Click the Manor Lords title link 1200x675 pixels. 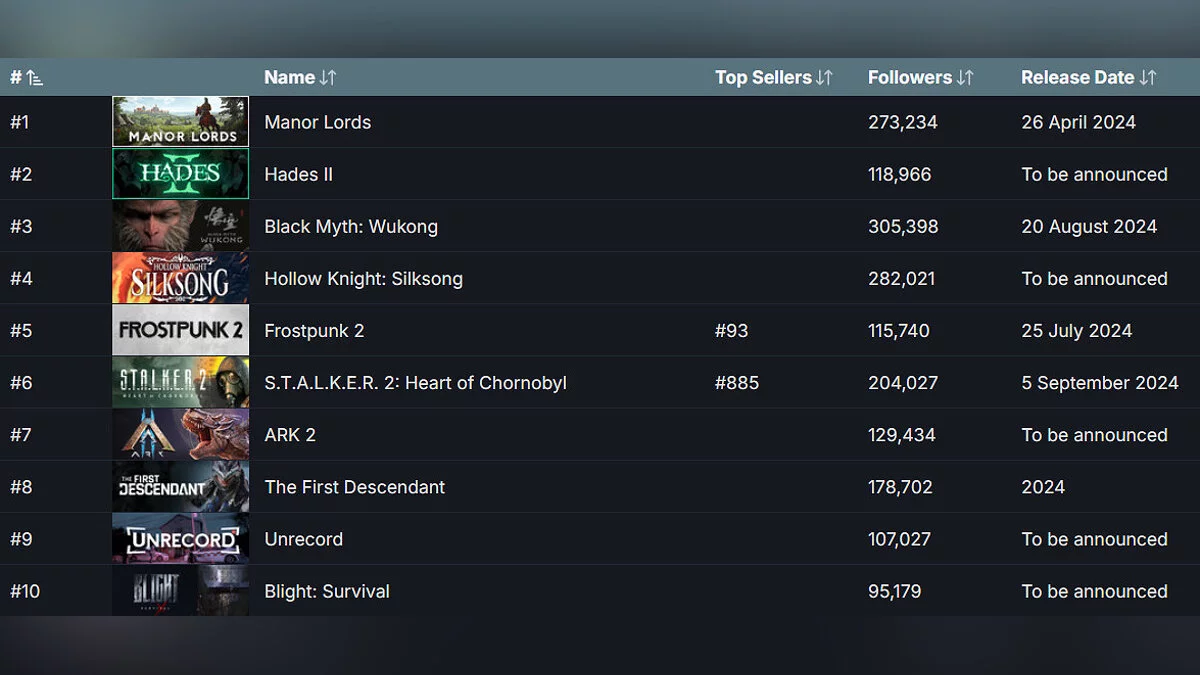tap(317, 122)
